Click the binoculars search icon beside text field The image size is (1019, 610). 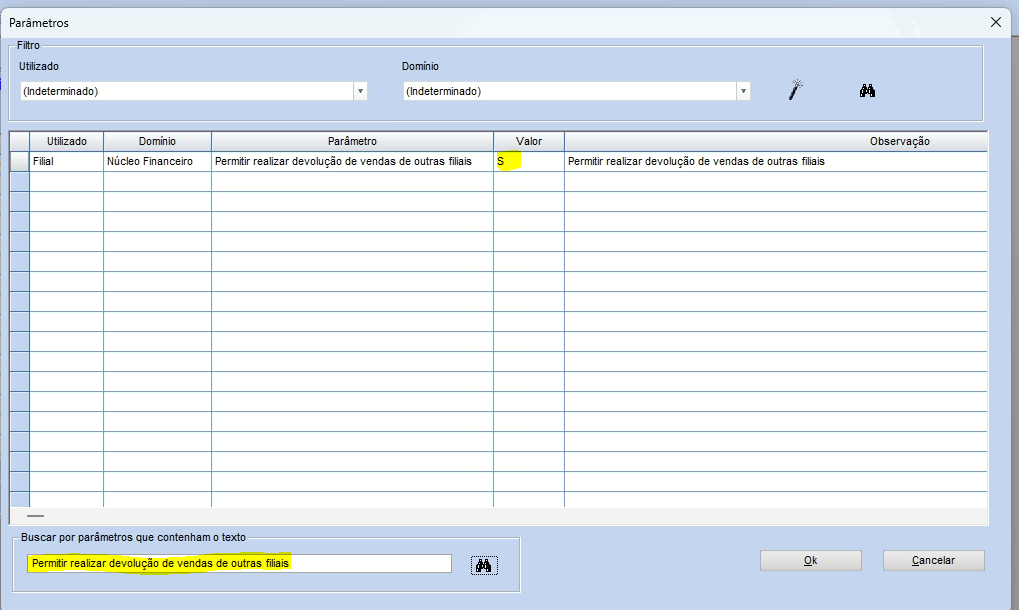click(x=483, y=565)
